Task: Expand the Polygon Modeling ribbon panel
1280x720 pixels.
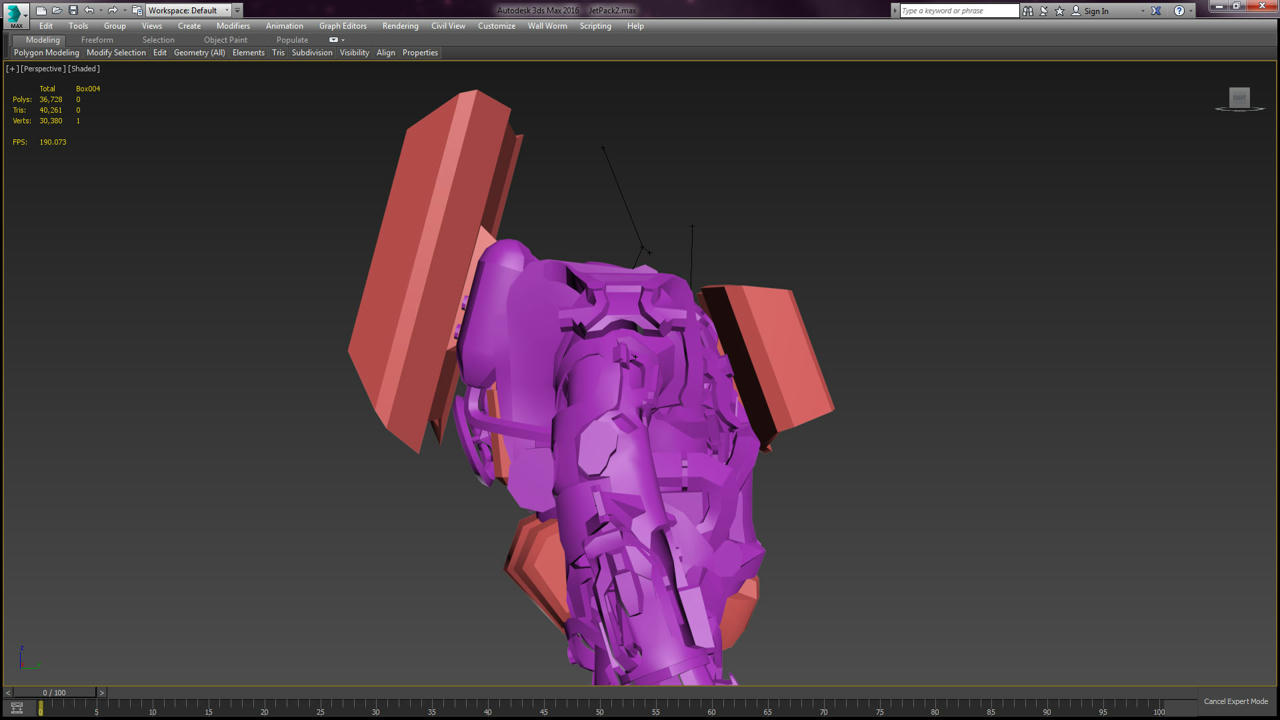Action: point(46,53)
